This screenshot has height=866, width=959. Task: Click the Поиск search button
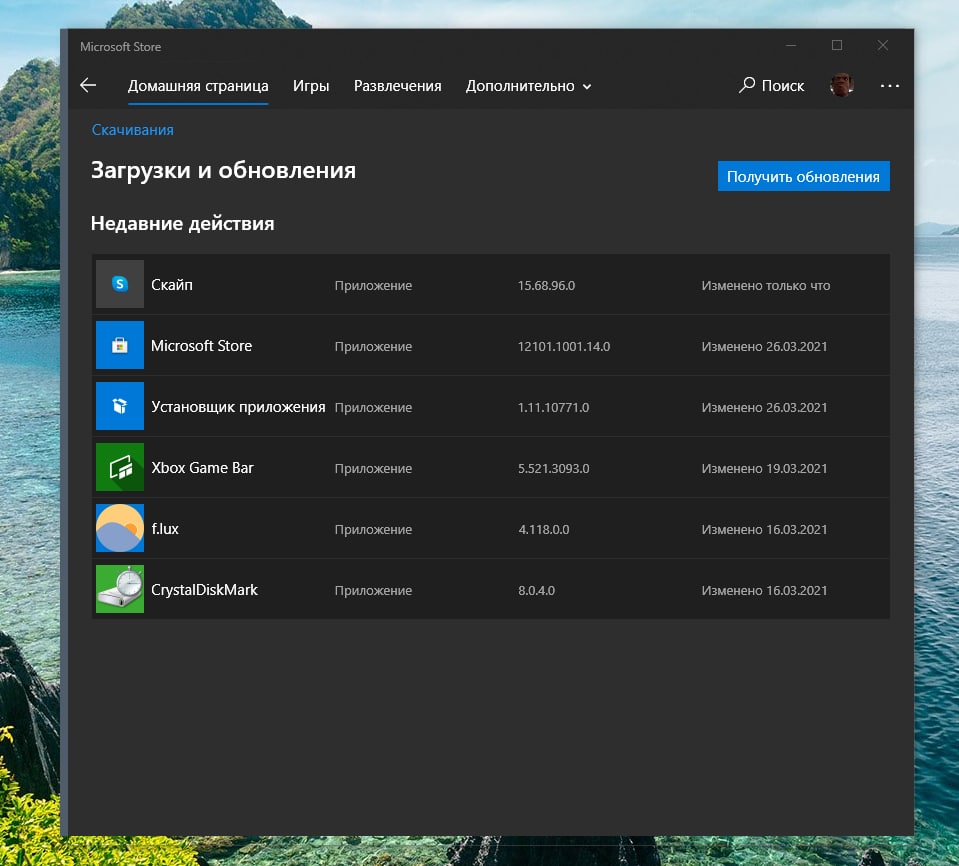pos(771,86)
